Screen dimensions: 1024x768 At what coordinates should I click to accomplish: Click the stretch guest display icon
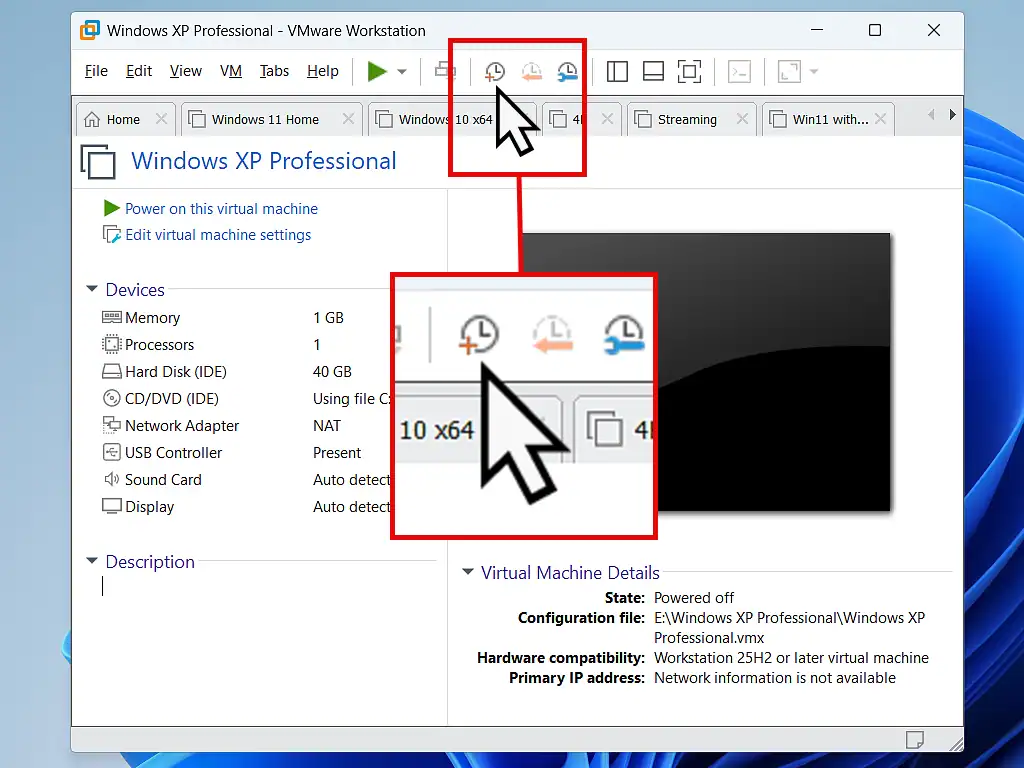pos(789,71)
